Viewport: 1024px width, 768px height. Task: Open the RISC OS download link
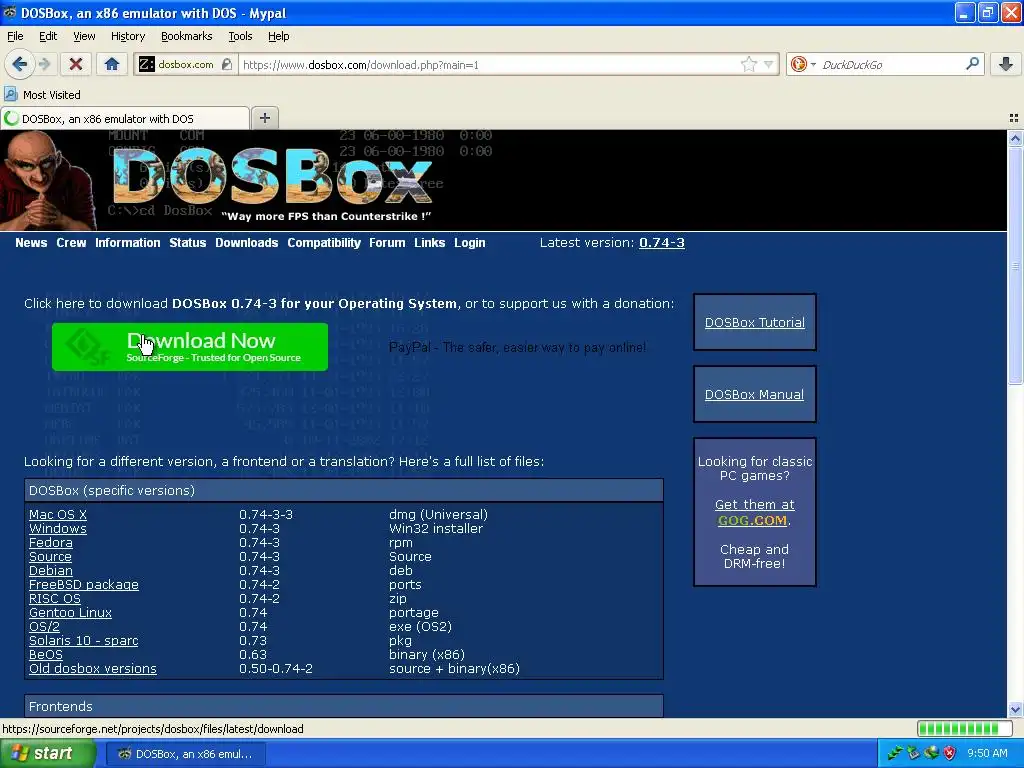coord(55,599)
